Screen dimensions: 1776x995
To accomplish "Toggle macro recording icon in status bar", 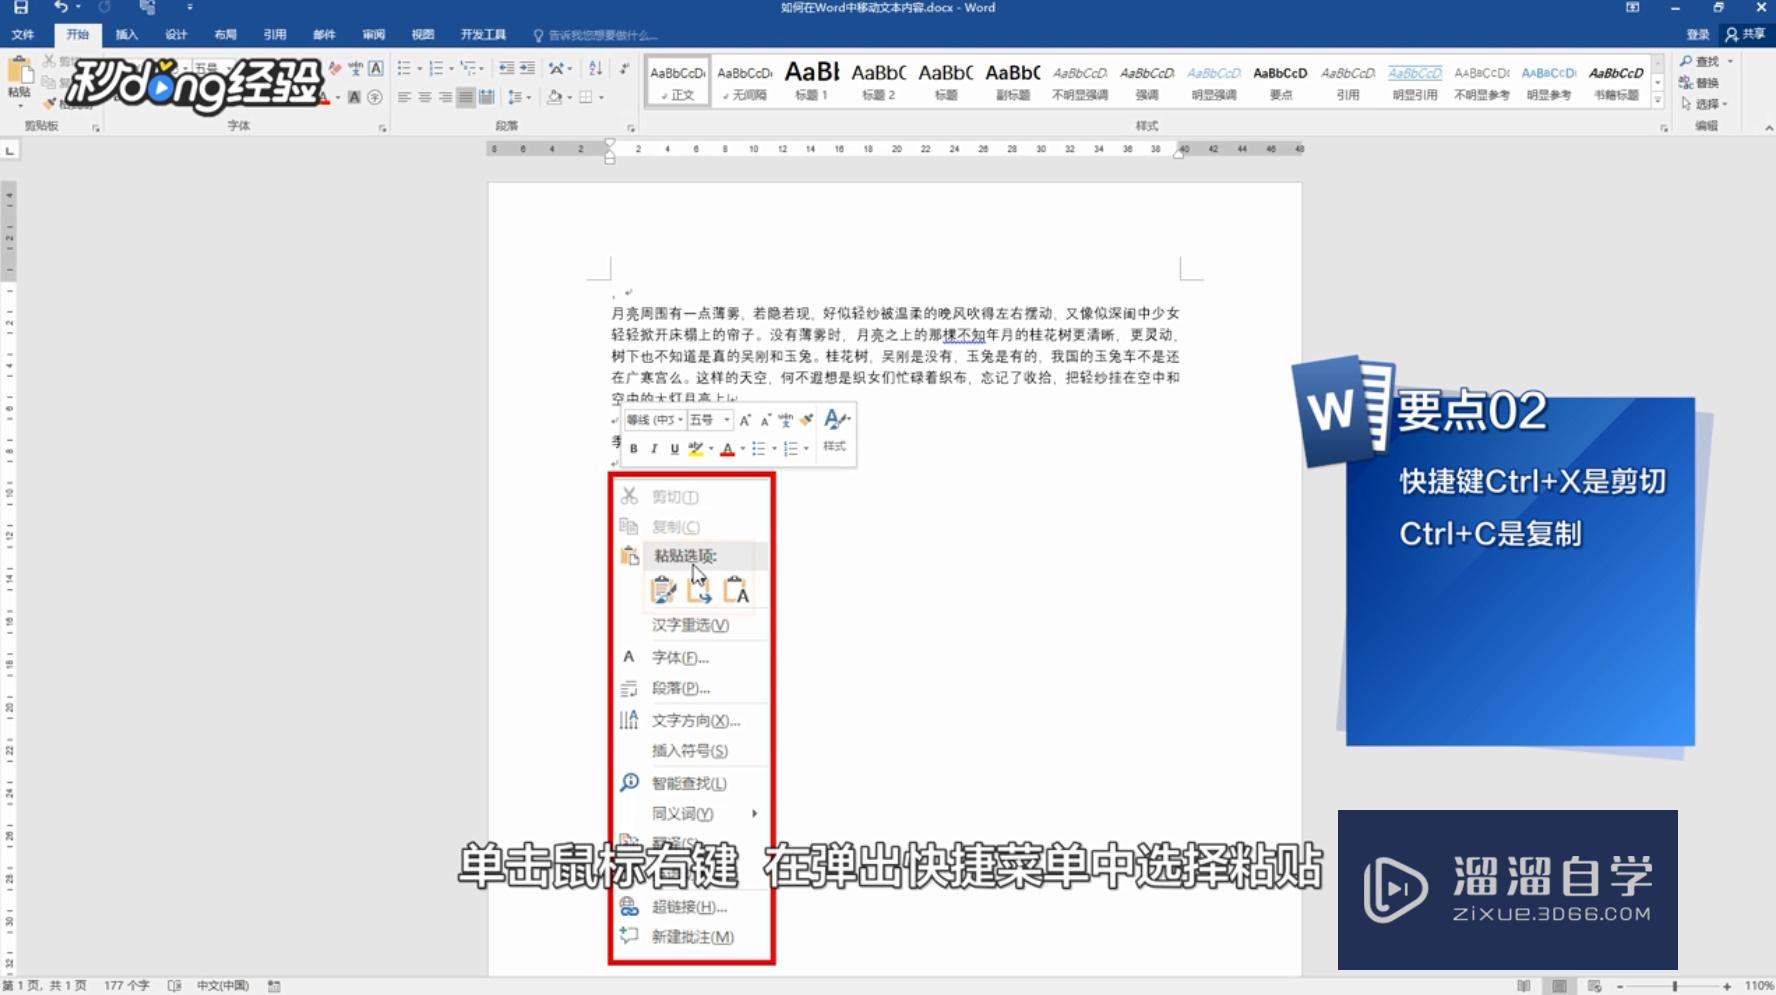I will pos(274,986).
